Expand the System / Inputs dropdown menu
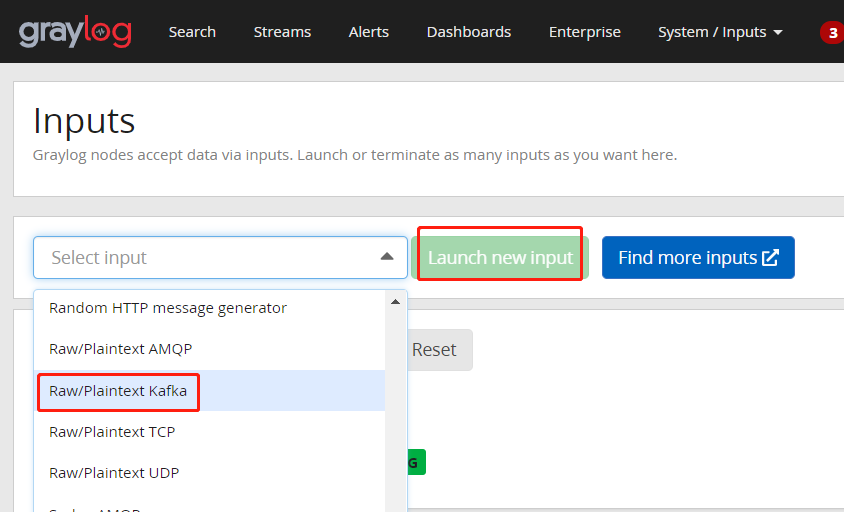844x512 pixels. tap(720, 32)
